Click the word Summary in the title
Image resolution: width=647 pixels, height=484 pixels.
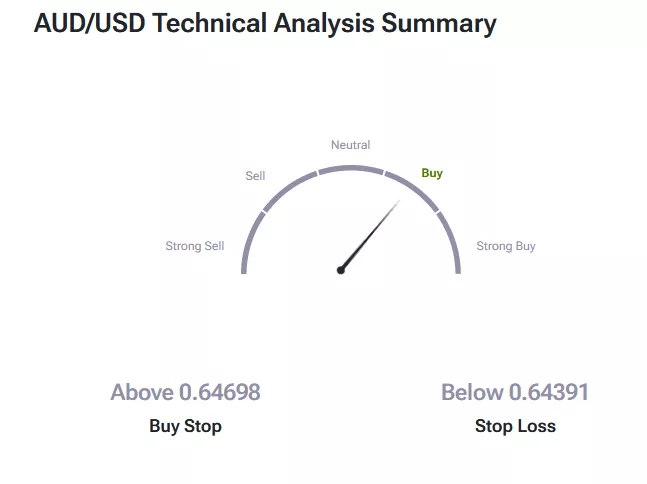(x=439, y=24)
